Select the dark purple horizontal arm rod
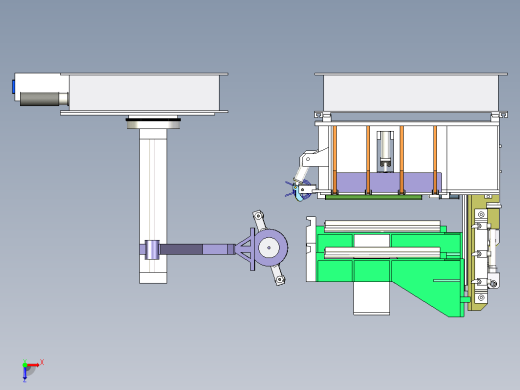 [x=181, y=250]
